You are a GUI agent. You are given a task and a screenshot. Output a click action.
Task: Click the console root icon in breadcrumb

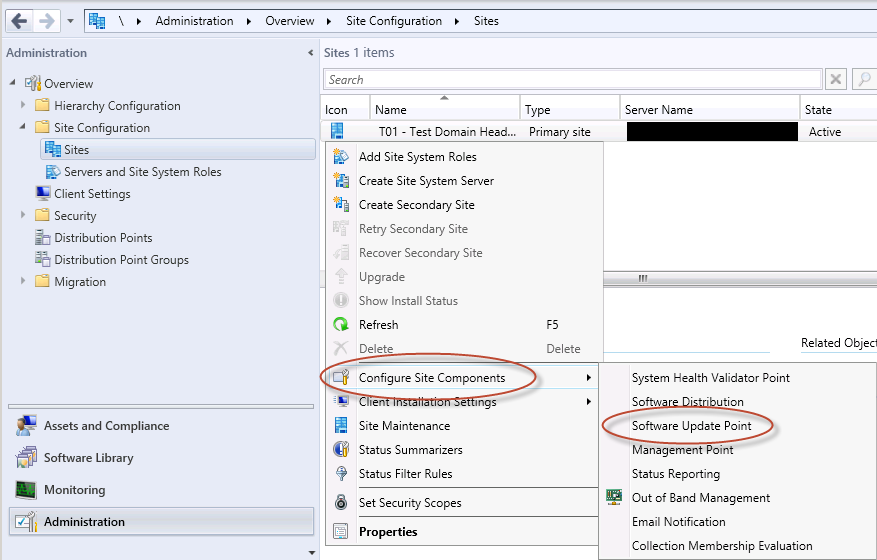pyautogui.click(x=97, y=21)
